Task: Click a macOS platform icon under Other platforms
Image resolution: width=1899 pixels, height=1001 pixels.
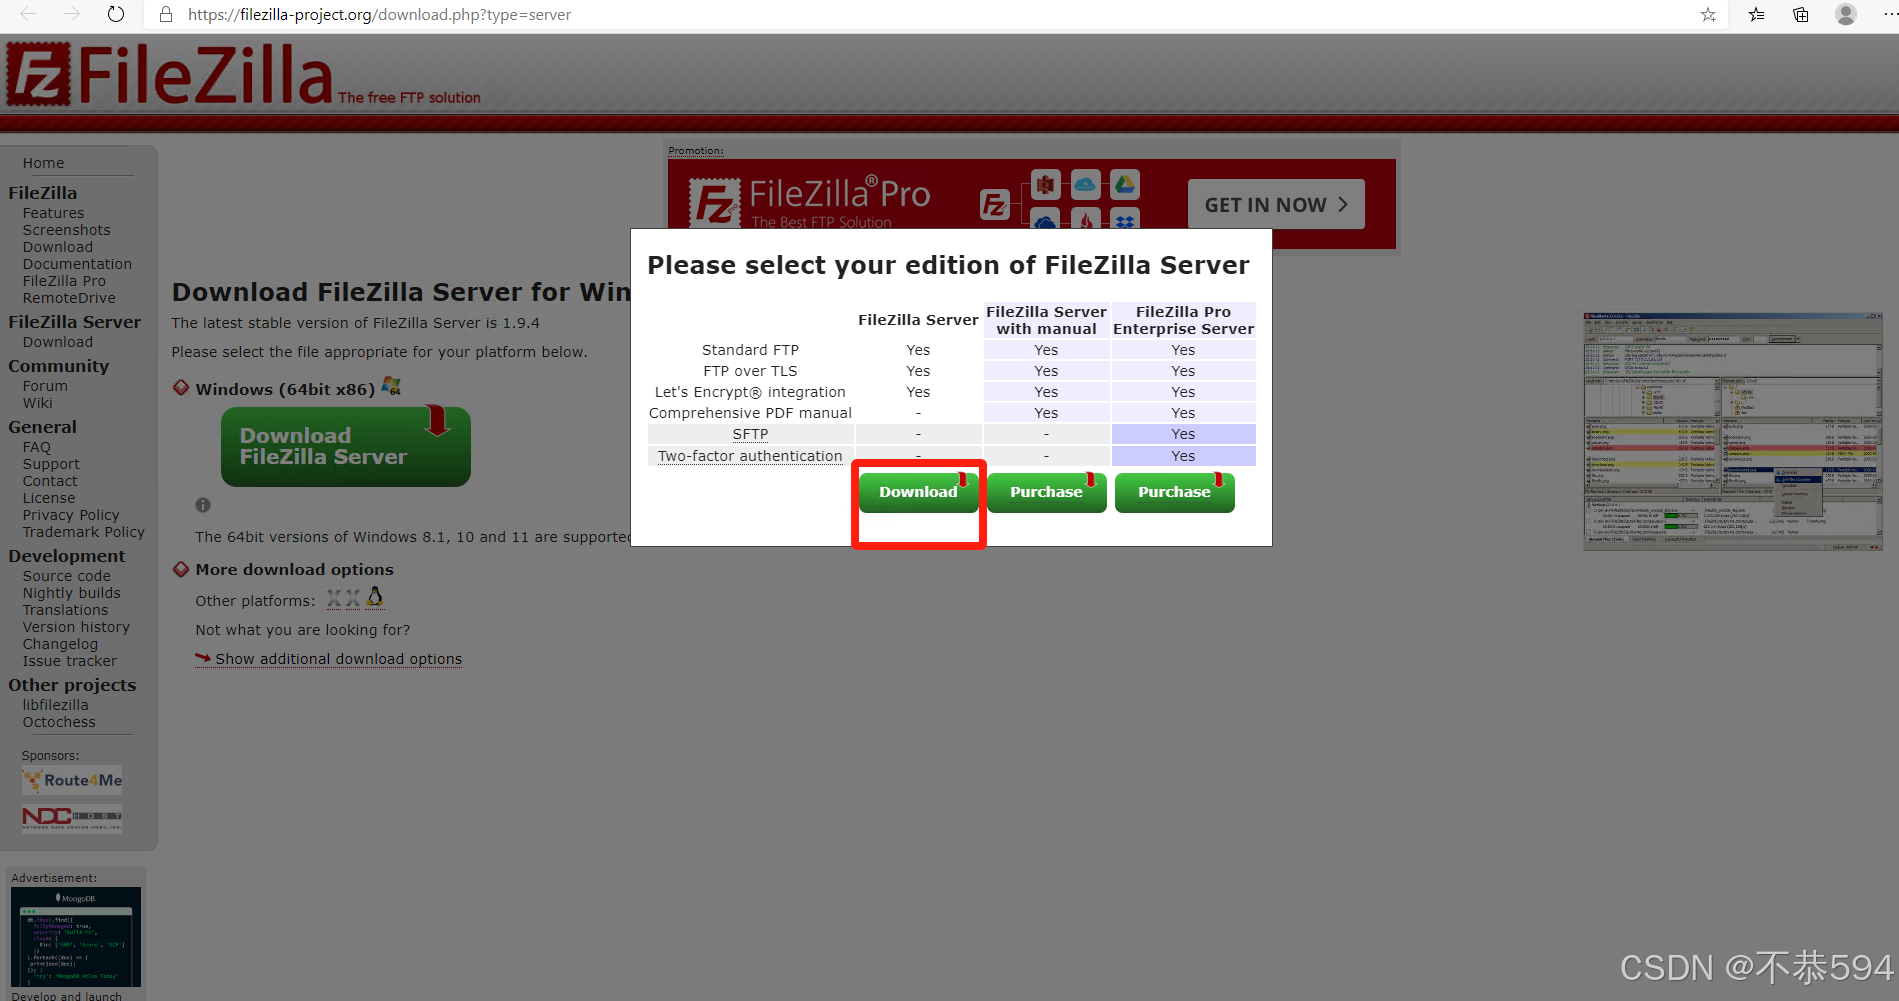Action: click(336, 598)
